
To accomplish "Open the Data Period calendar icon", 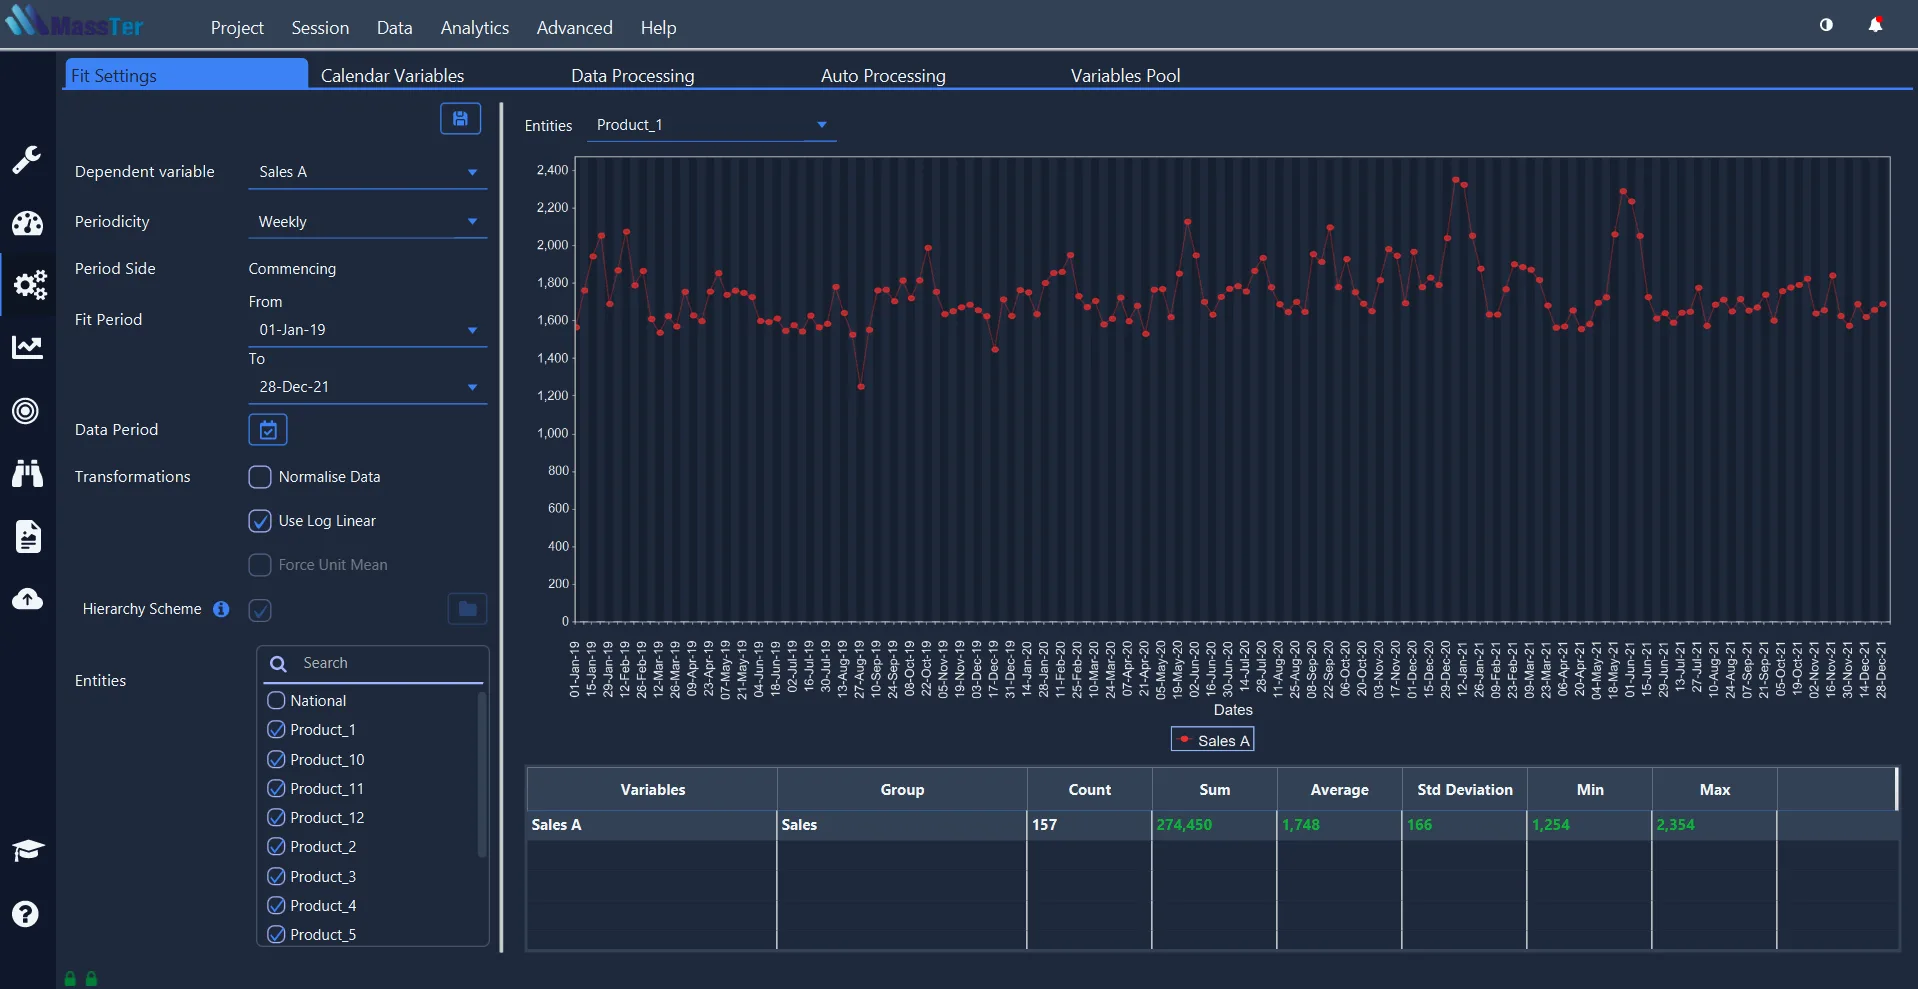I will pos(267,430).
